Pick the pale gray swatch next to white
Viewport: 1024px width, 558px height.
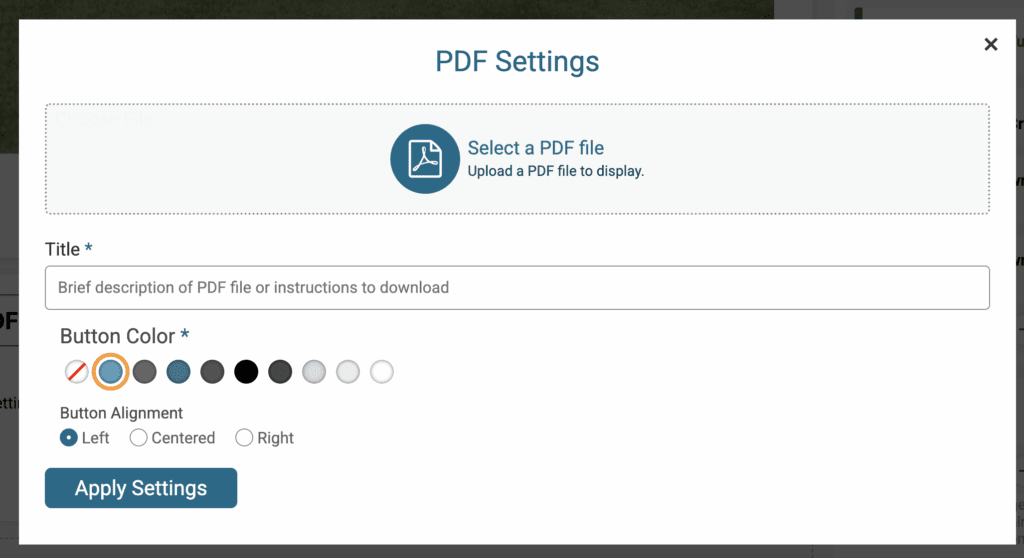[x=348, y=372]
